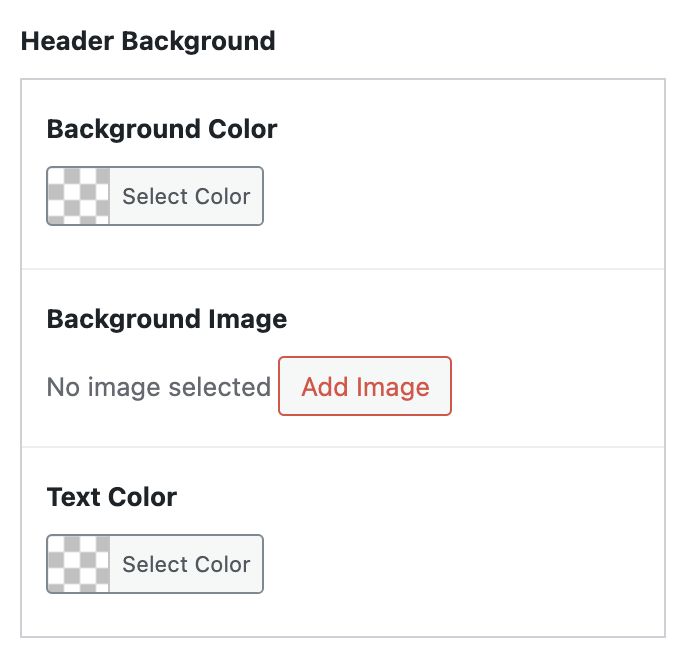Open the Background Color Select Color button
684x658 pixels.
(x=155, y=196)
